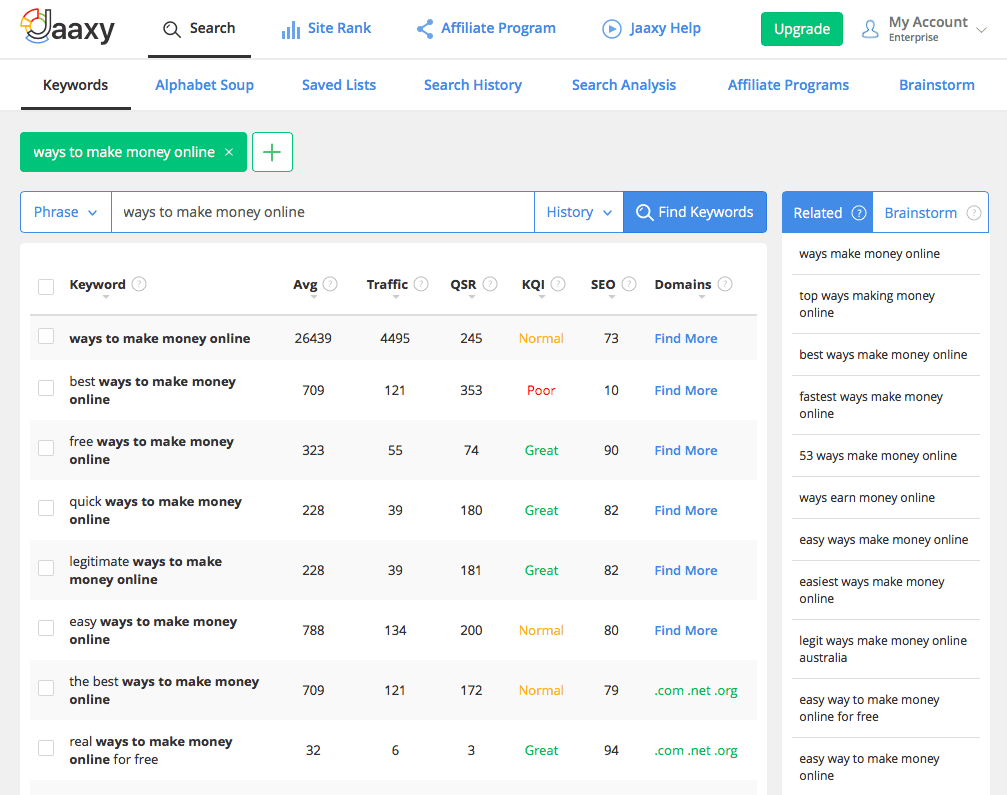
Task: Click the help icon next to Keyword column
Action: click(x=139, y=284)
